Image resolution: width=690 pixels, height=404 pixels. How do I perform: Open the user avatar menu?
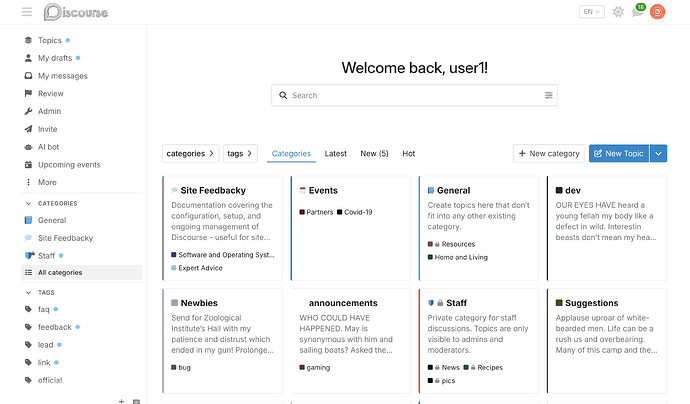pos(657,12)
